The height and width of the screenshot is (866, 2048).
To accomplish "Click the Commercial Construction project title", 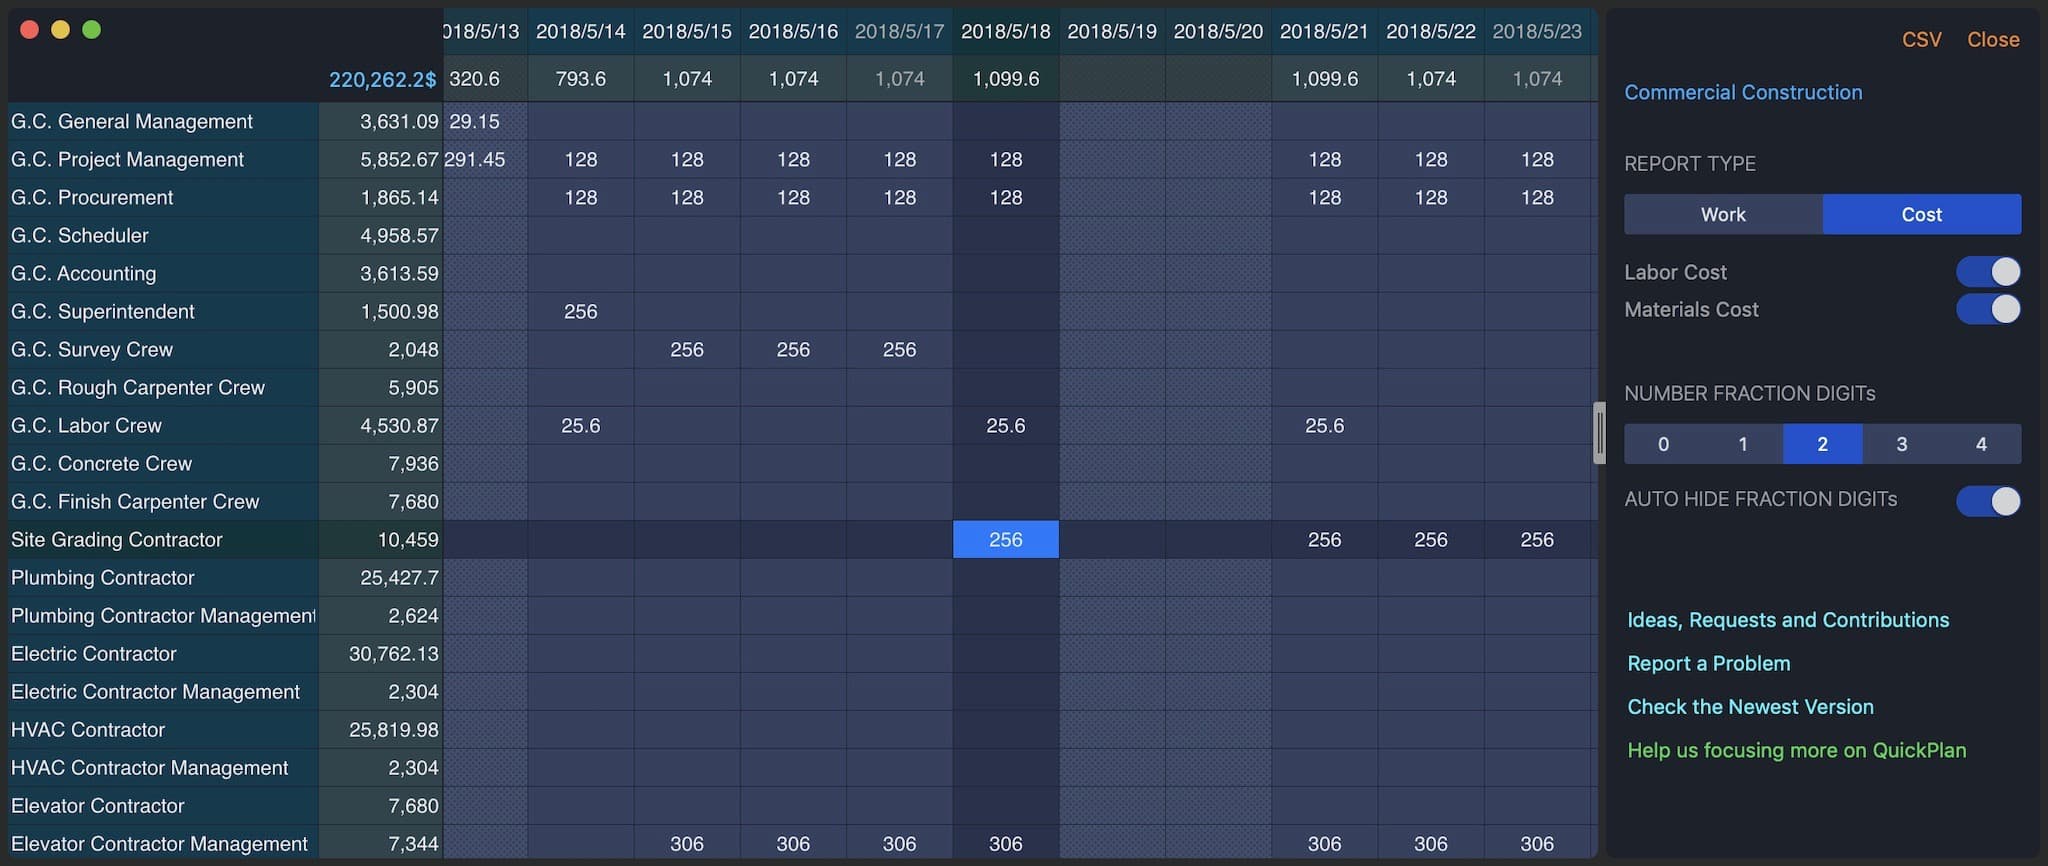I will [x=1742, y=93].
